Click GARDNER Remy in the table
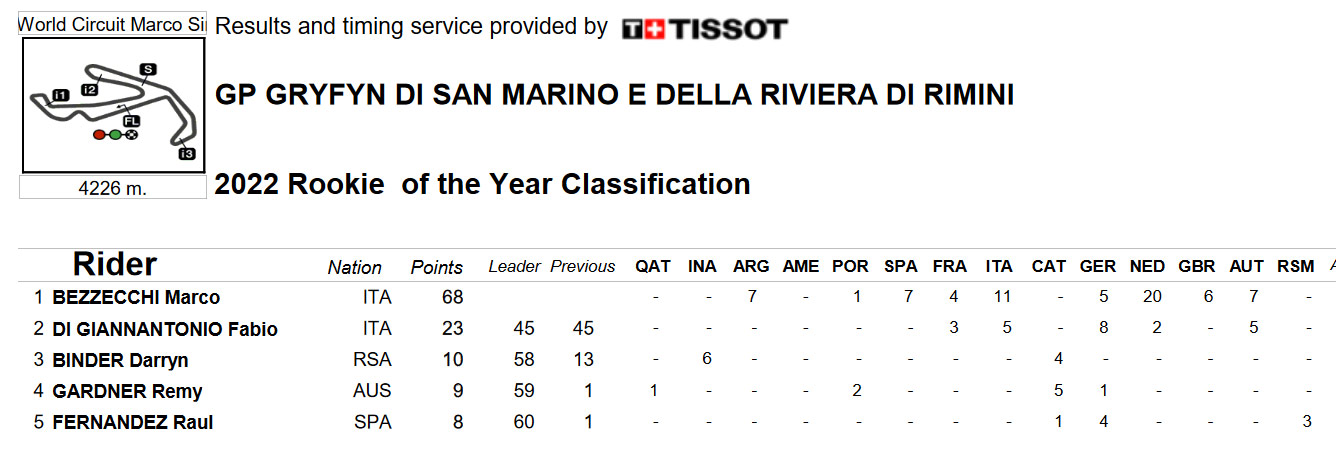 [127, 391]
